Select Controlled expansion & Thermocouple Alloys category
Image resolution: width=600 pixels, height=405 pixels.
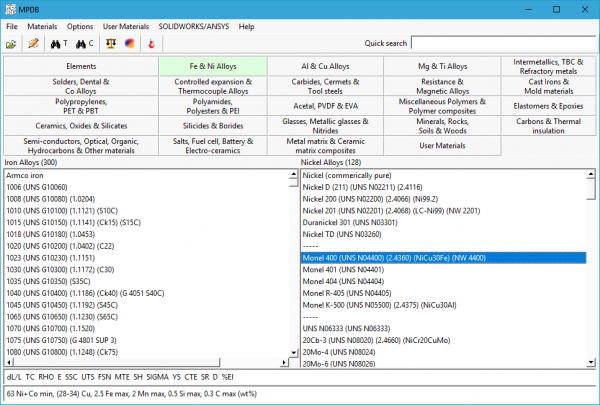[x=213, y=86]
